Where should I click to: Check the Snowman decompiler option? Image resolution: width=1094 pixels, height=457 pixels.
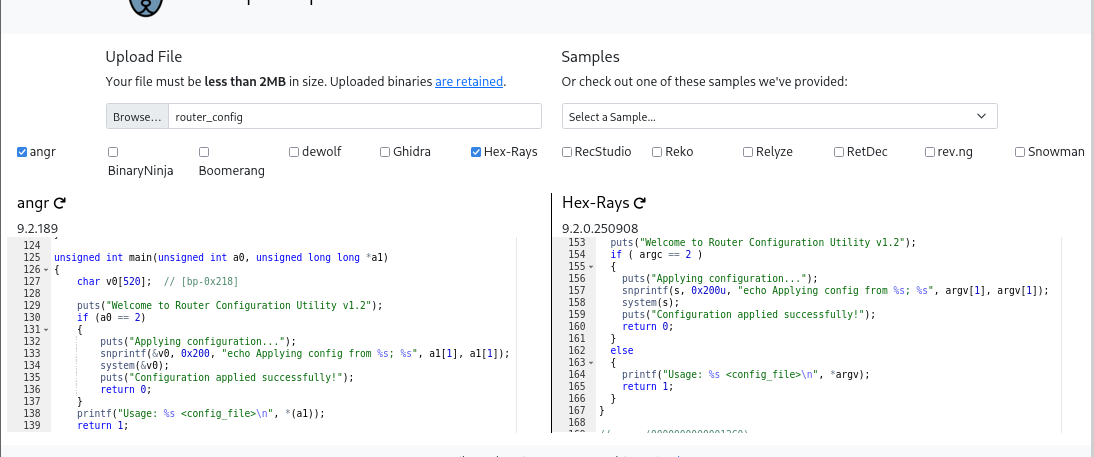click(x=1020, y=152)
